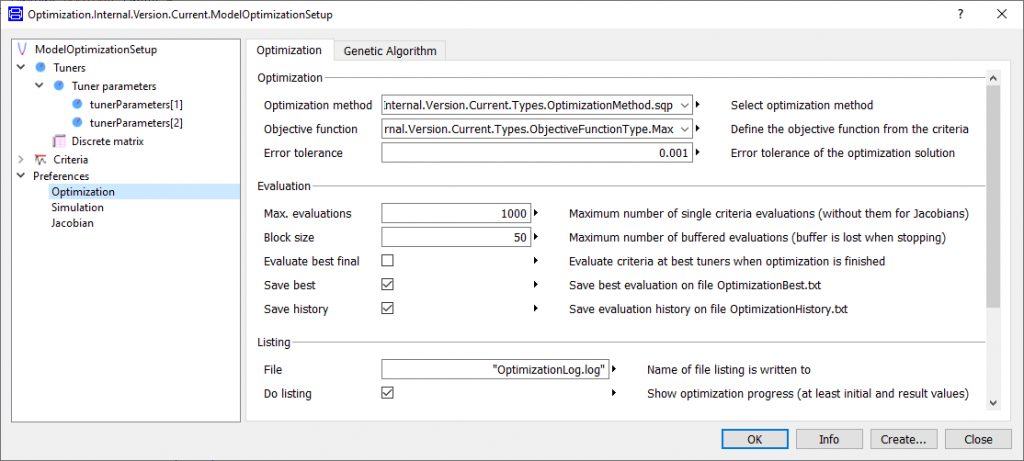Click the tunerParameters[1] icon
Screen dimensions: 1024x461
(x=78, y=104)
